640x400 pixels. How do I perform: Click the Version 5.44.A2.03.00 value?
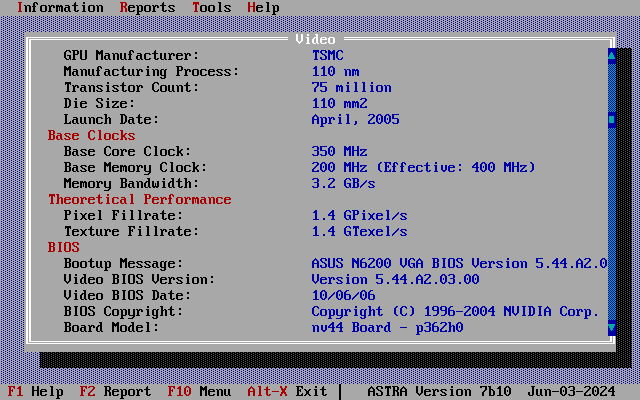pos(396,280)
